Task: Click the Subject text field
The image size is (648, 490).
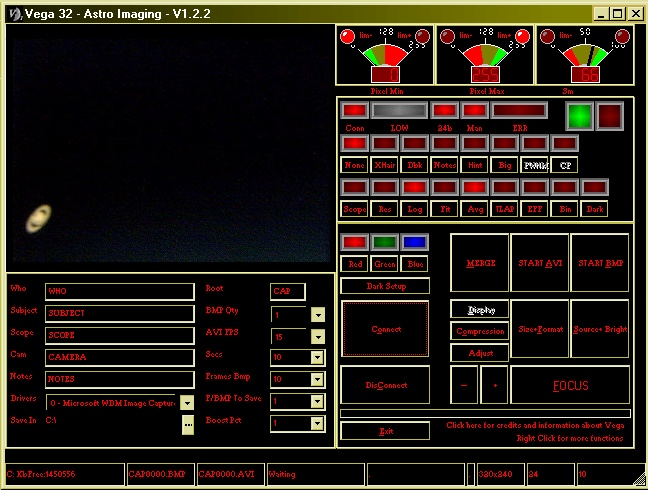Action: point(119,313)
